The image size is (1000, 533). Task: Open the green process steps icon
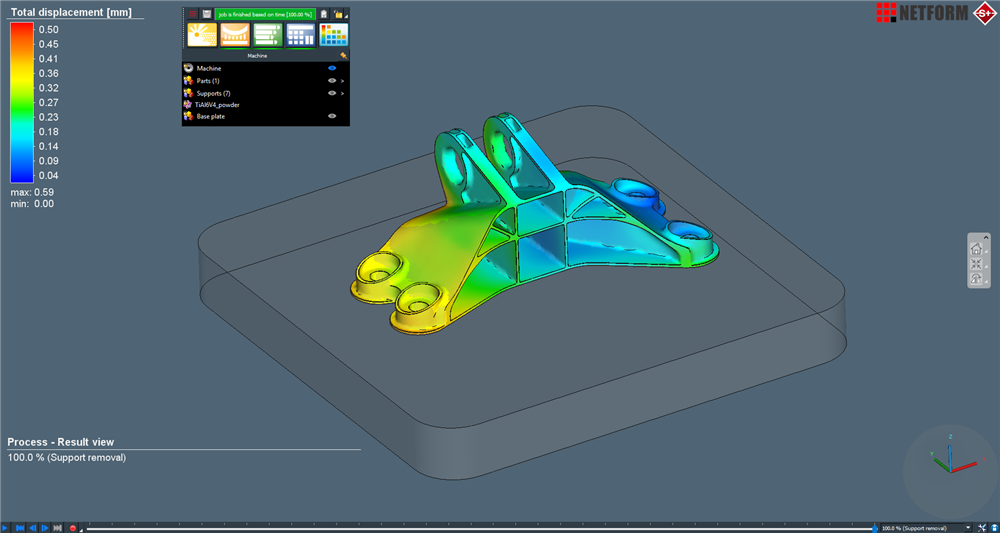268,35
